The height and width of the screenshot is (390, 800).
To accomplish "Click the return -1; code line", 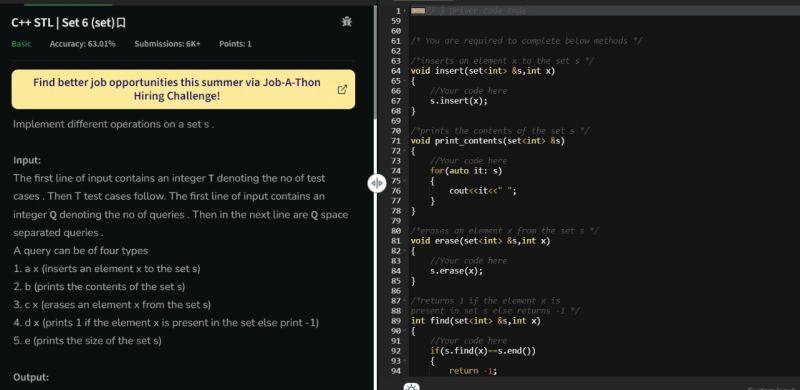I will [x=473, y=371].
